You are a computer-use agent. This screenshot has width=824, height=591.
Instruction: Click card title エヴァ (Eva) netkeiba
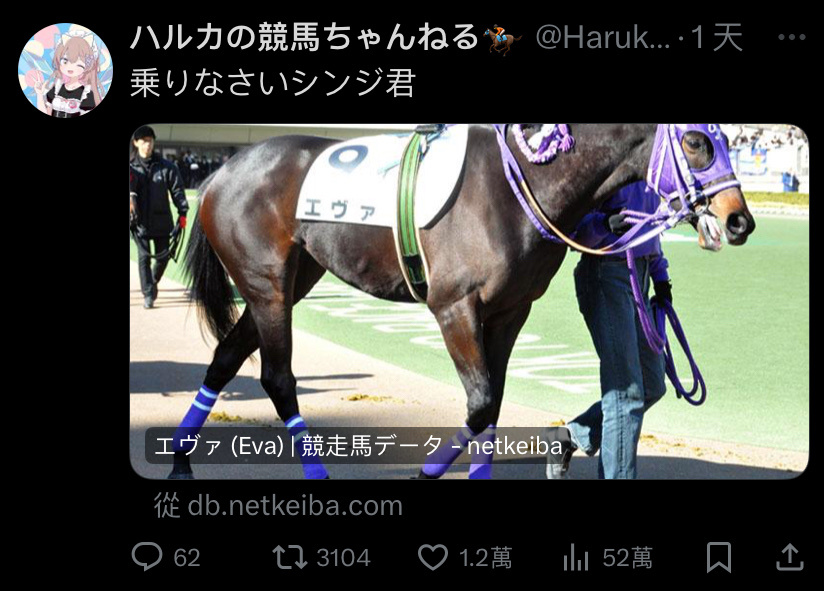pos(358,446)
